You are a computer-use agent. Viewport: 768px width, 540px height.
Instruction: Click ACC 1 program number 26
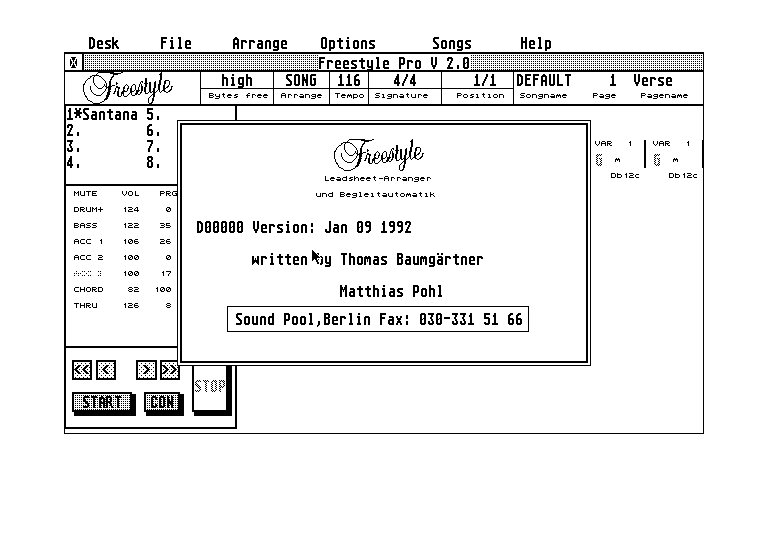(x=166, y=242)
